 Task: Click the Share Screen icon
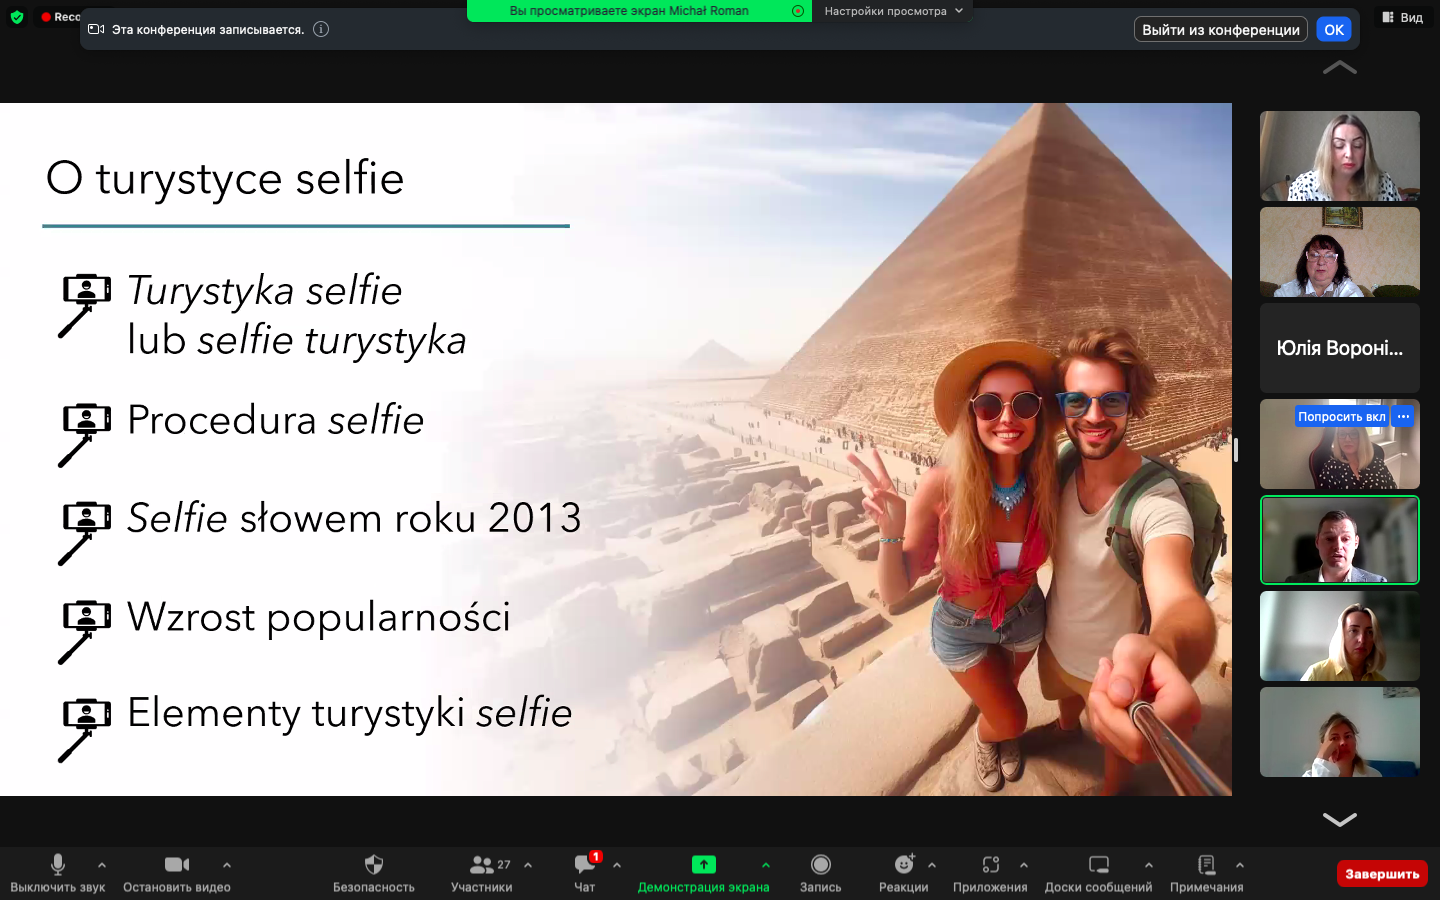(x=703, y=865)
